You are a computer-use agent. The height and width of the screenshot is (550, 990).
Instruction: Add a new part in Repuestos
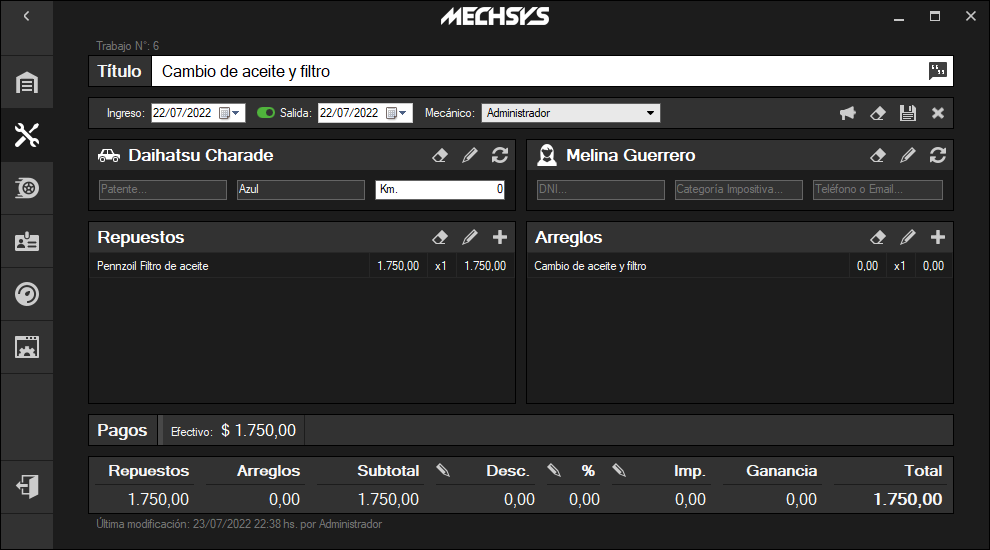click(x=500, y=237)
